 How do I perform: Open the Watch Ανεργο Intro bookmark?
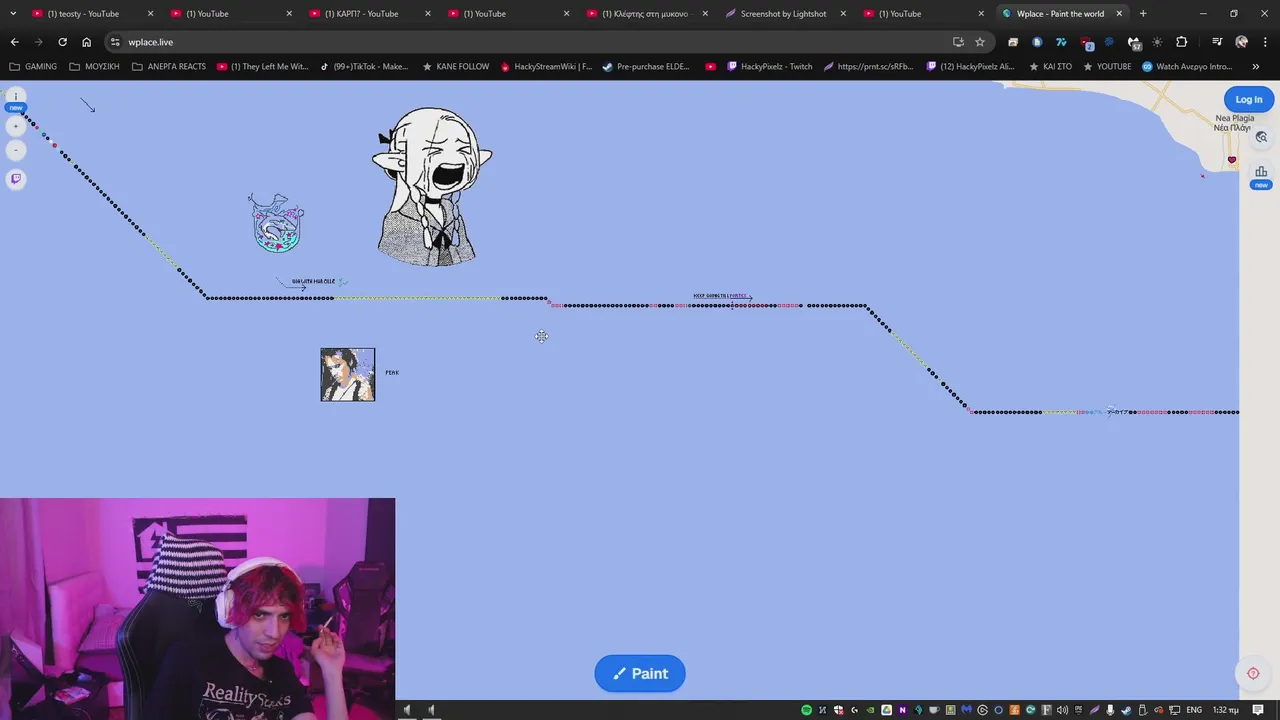tap(1187, 66)
